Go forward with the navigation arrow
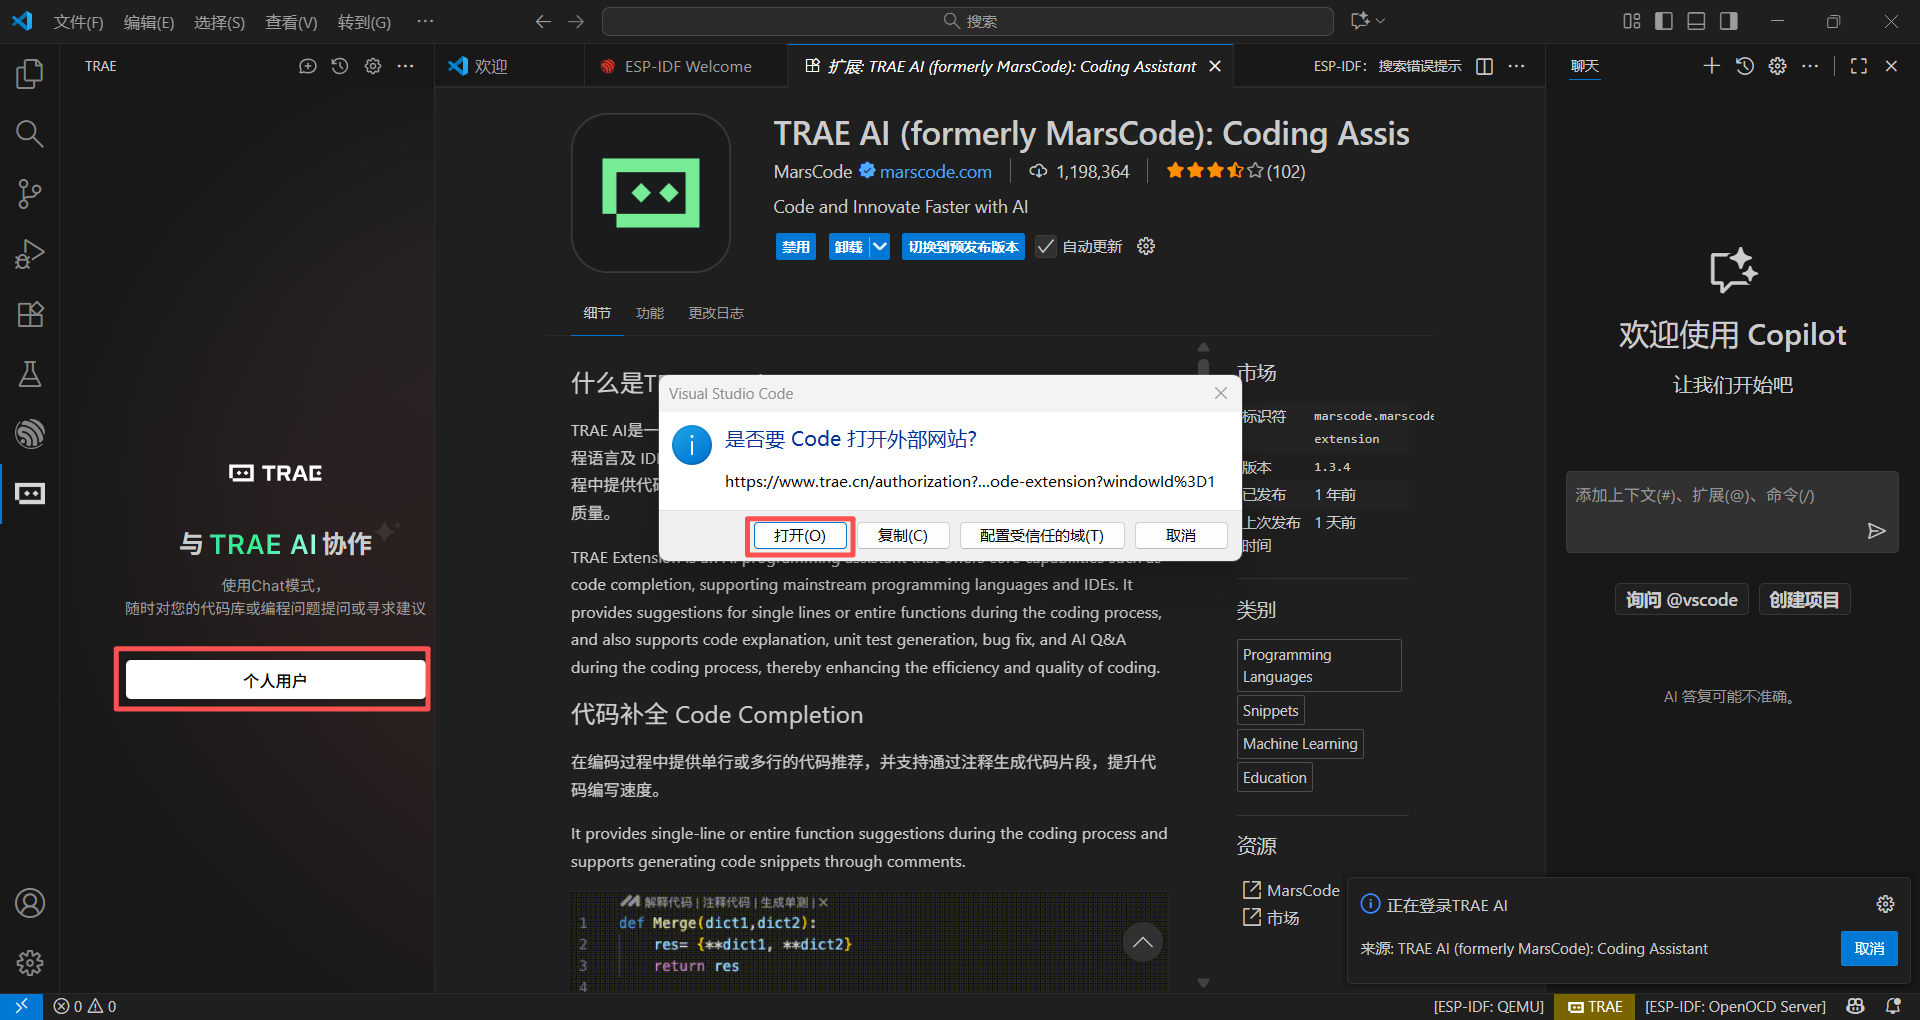Viewport: 1920px width, 1020px height. [x=576, y=21]
